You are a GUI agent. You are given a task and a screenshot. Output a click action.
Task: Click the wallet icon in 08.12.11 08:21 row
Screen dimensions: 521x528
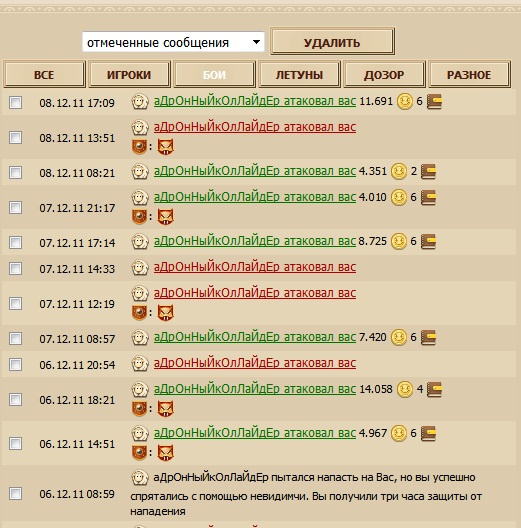tap(429, 171)
